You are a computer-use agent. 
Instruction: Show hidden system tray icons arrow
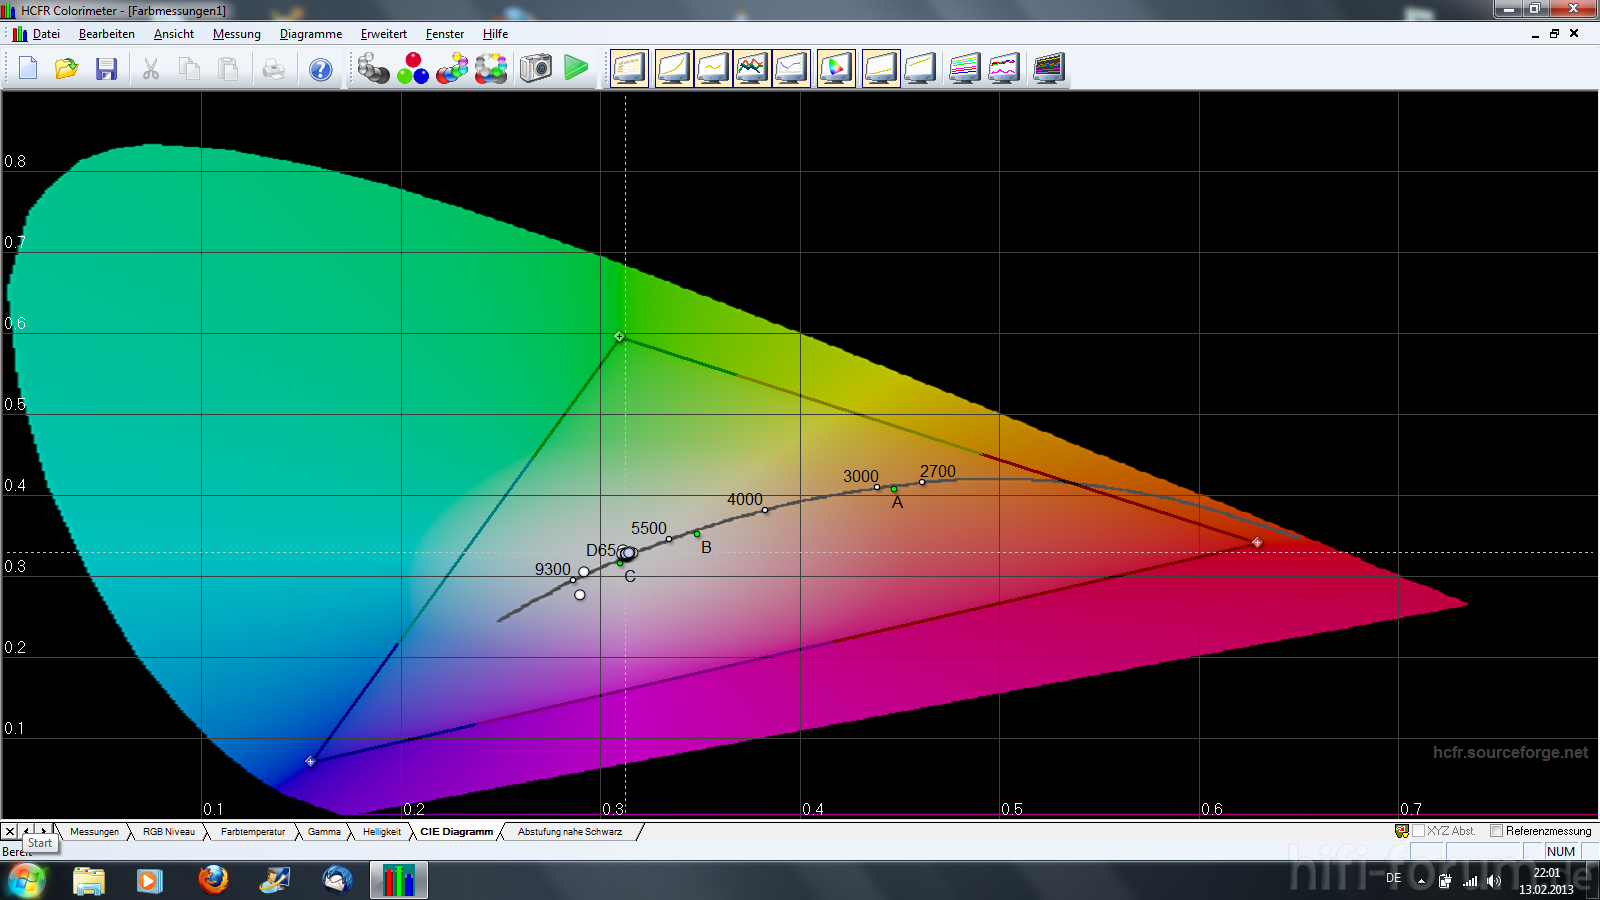(x=1421, y=881)
